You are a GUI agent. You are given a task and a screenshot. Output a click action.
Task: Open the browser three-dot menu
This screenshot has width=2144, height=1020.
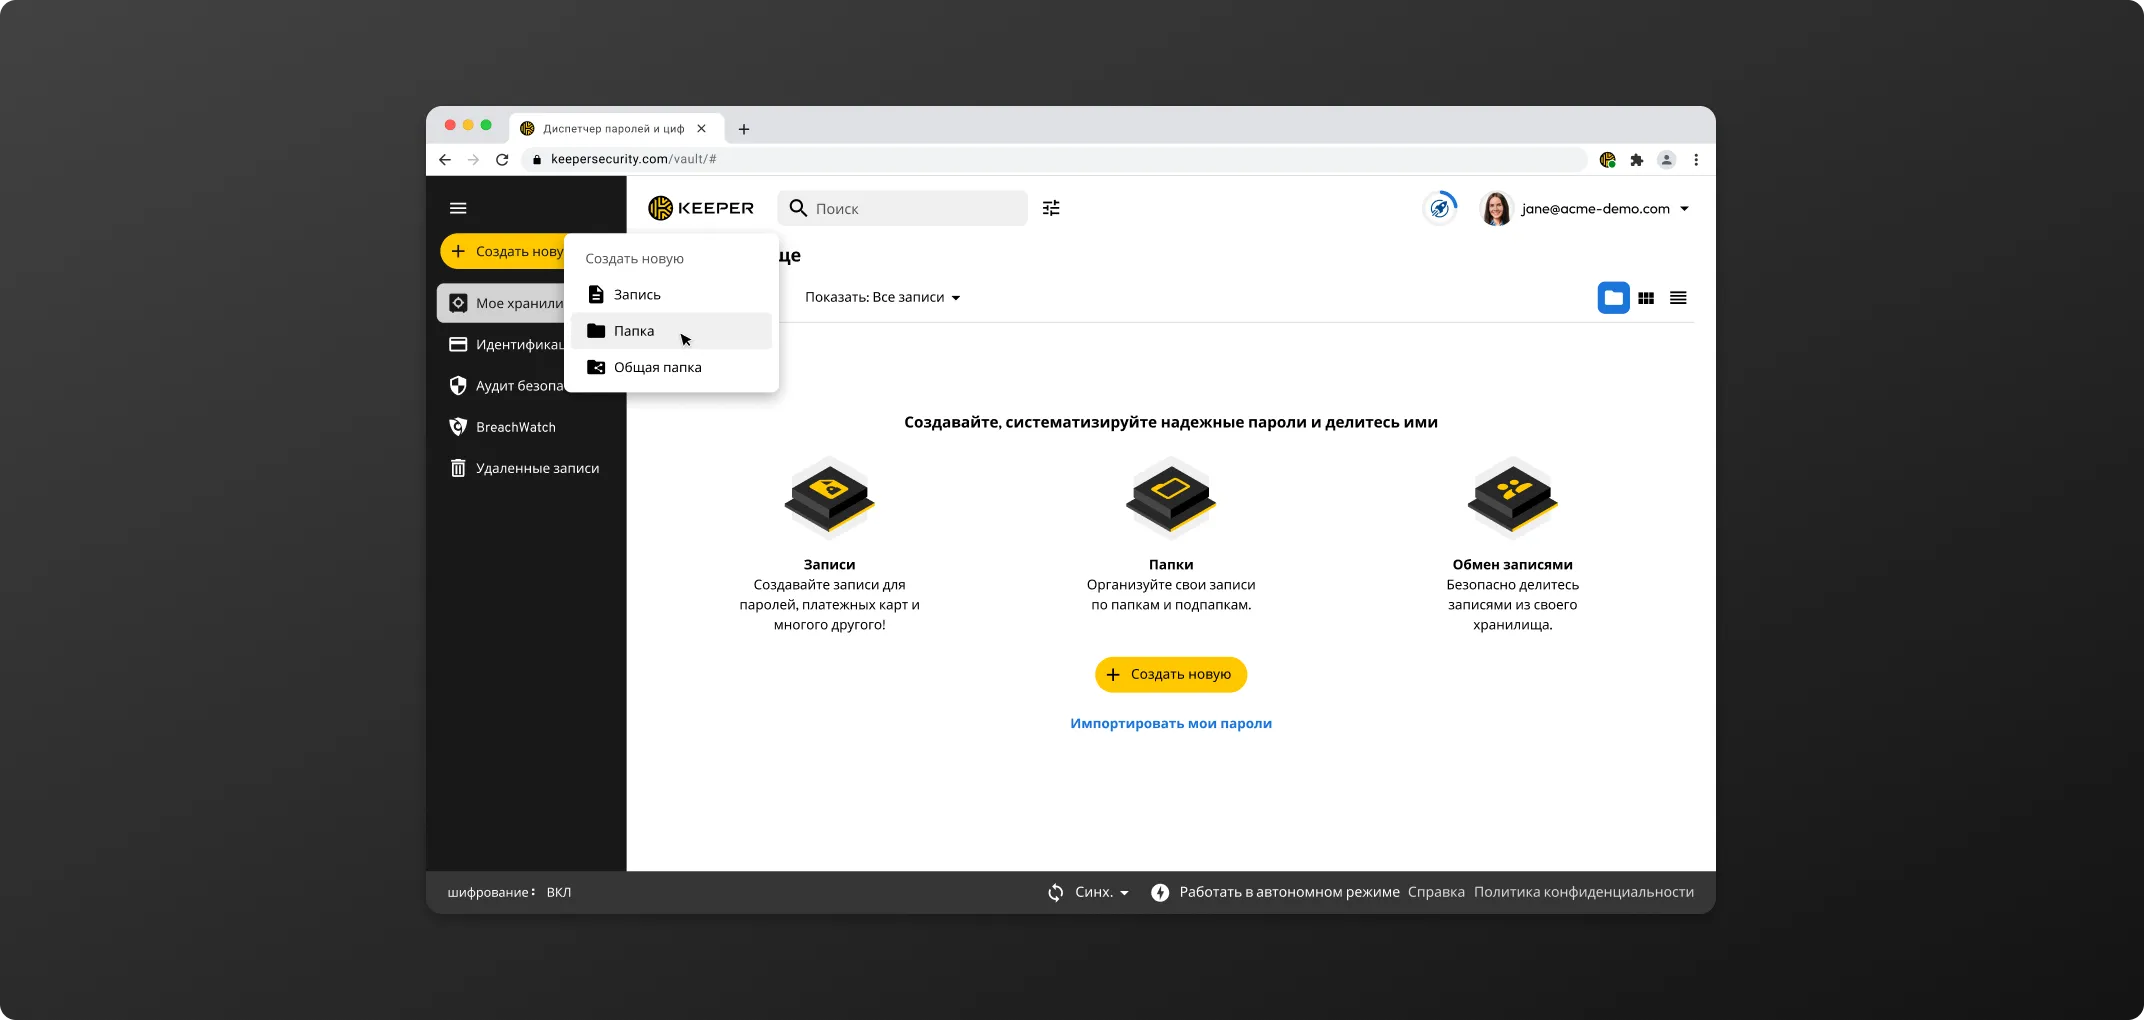pos(1696,159)
